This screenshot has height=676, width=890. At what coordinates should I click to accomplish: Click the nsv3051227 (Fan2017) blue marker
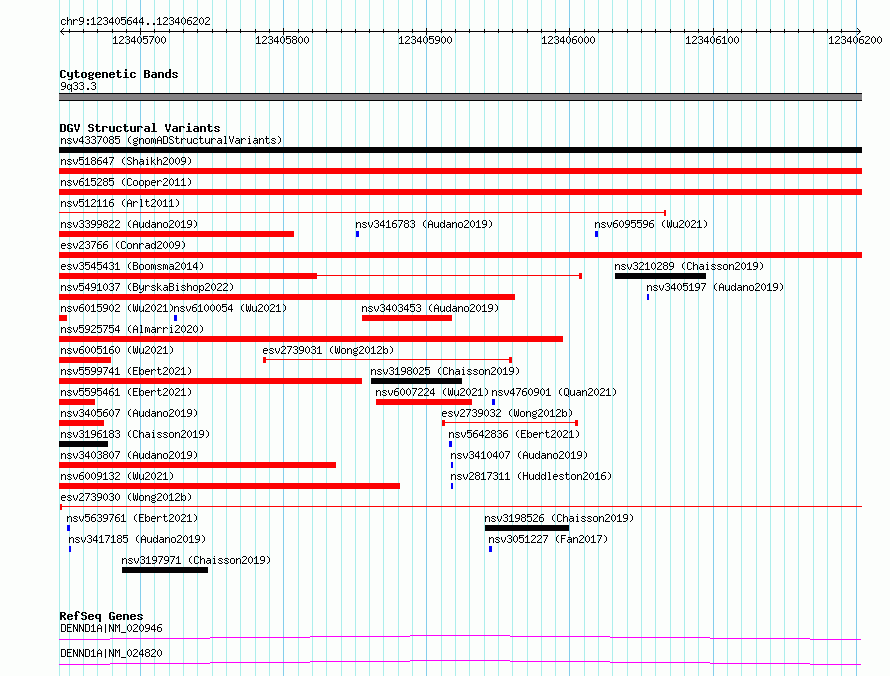point(490,549)
